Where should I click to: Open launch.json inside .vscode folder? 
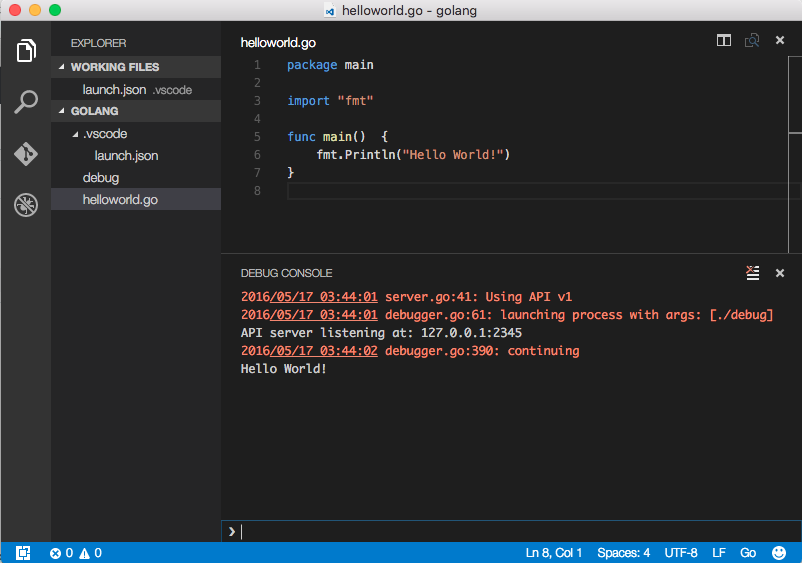click(136, 155)
